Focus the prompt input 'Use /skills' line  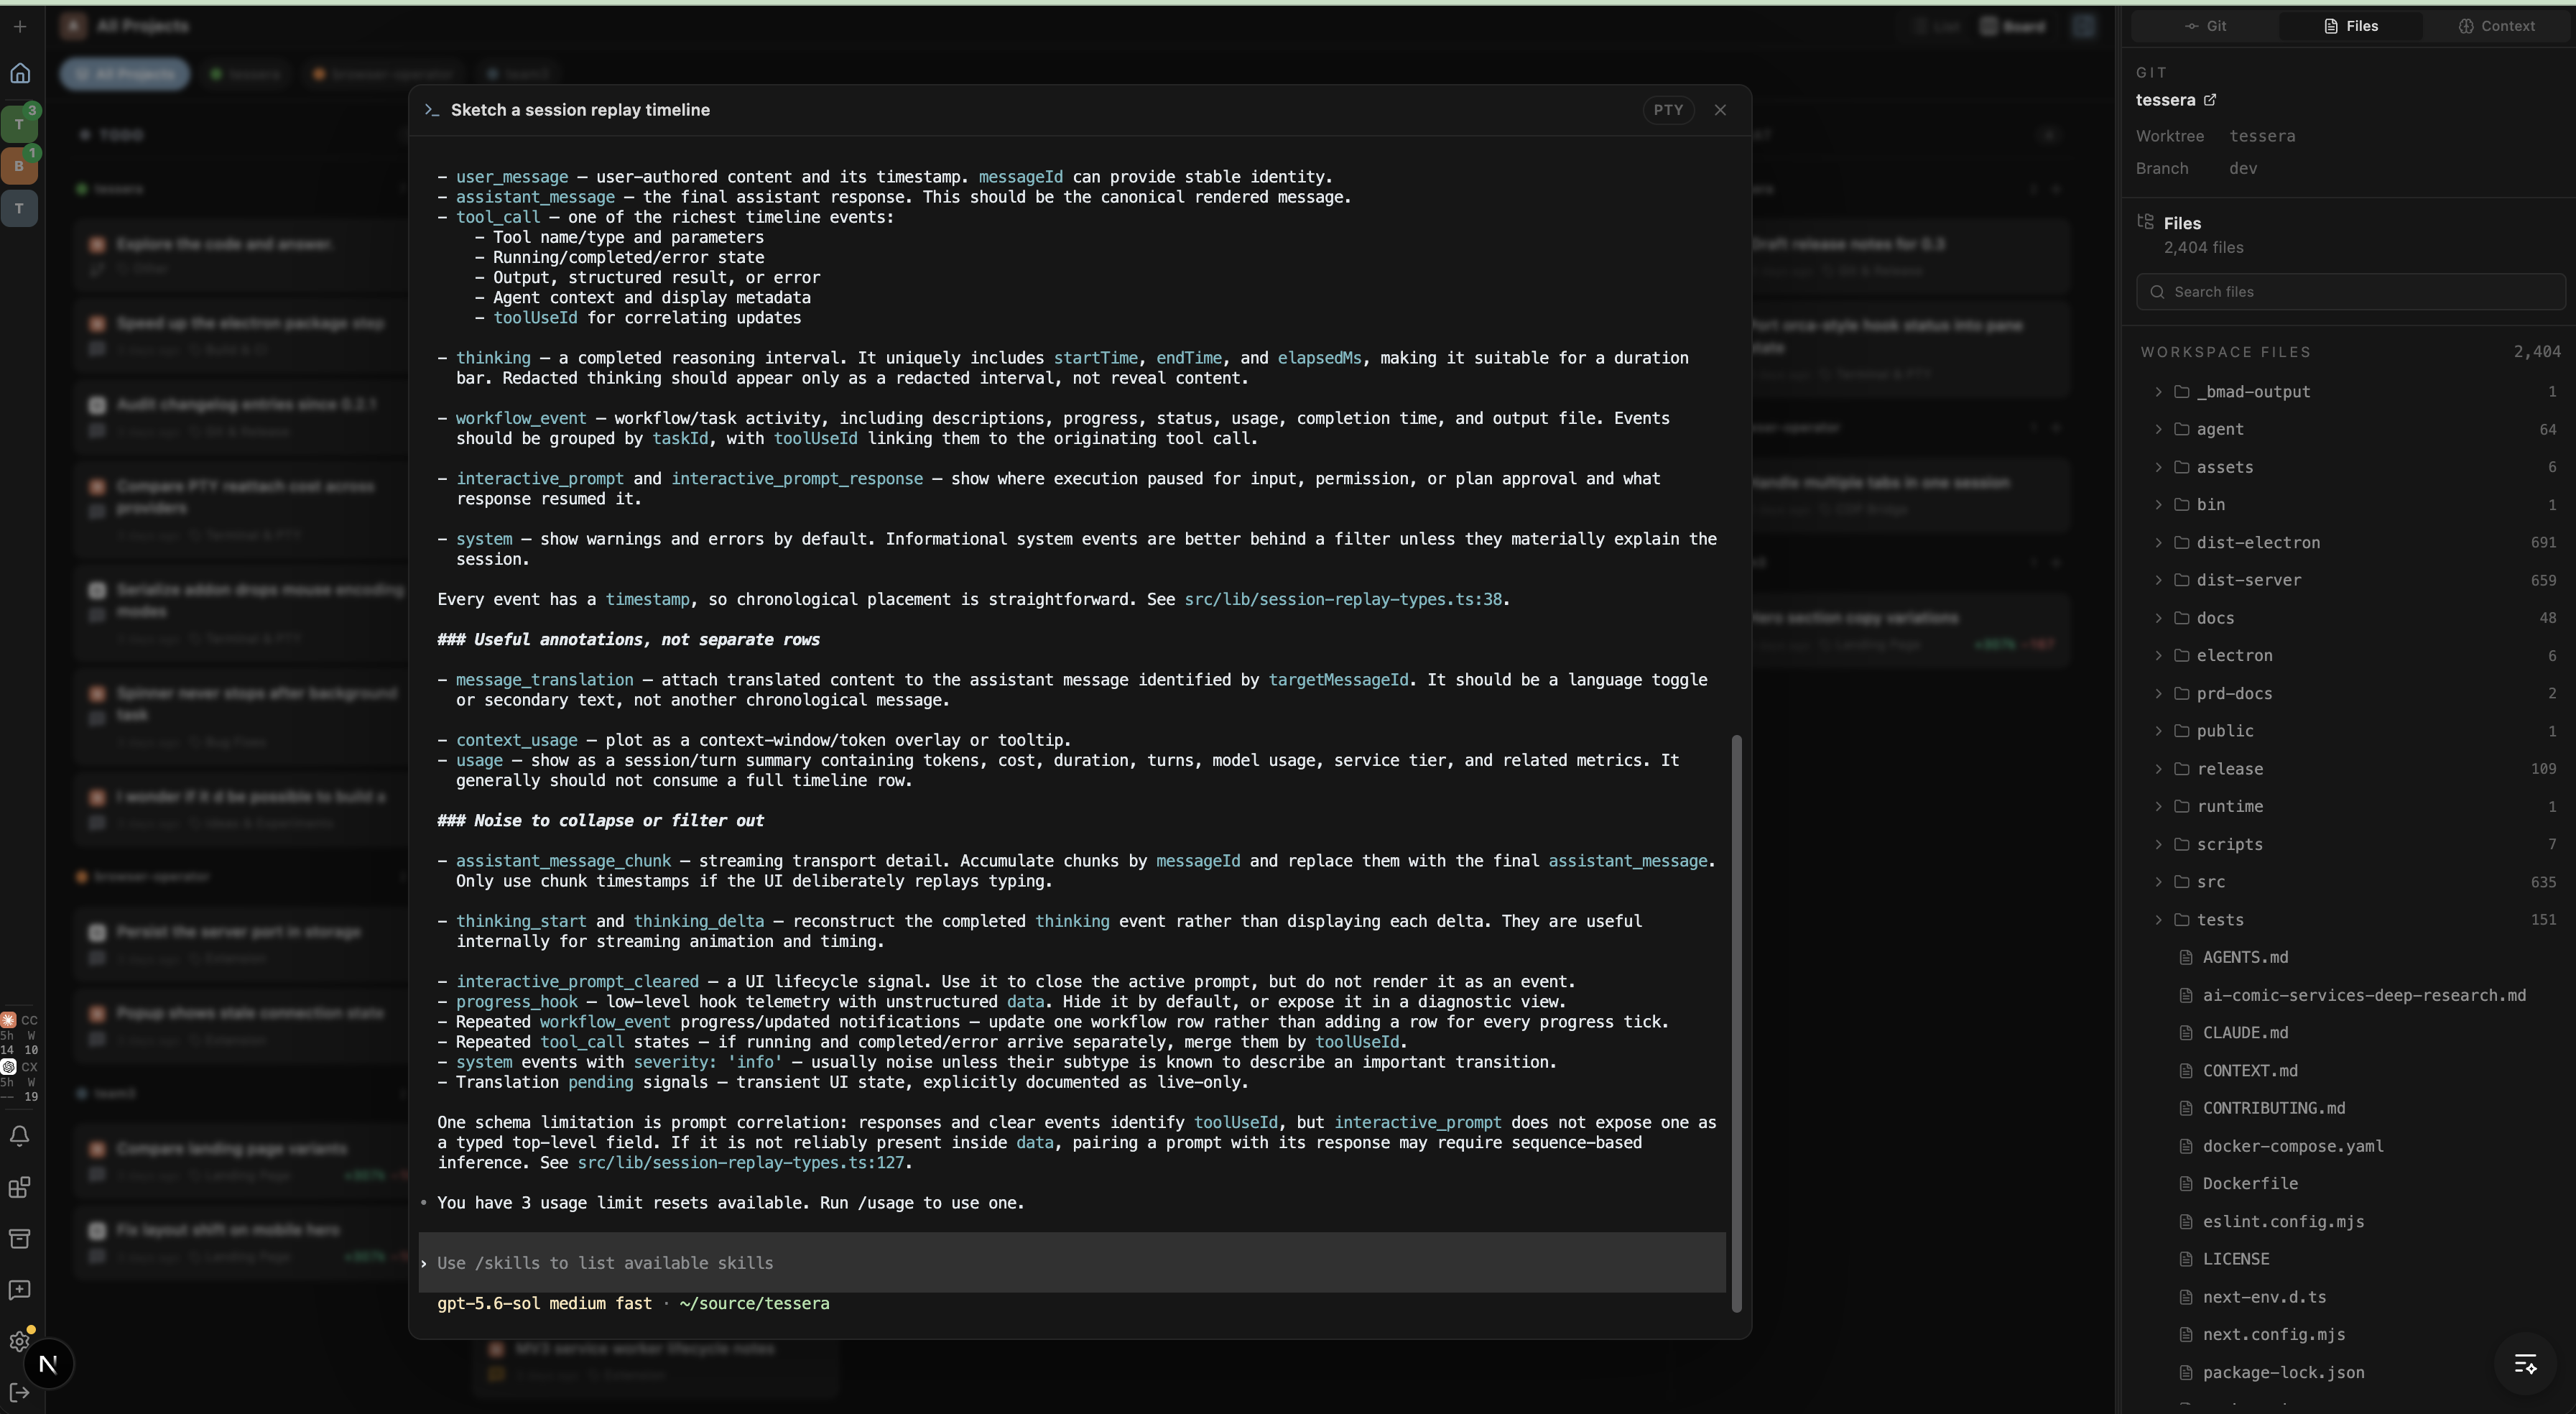point(1072,1263)
